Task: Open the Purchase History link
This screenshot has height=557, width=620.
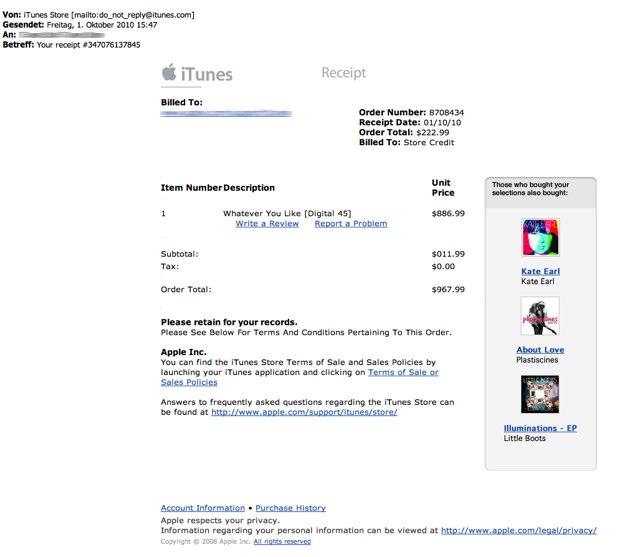Action: 290,508
